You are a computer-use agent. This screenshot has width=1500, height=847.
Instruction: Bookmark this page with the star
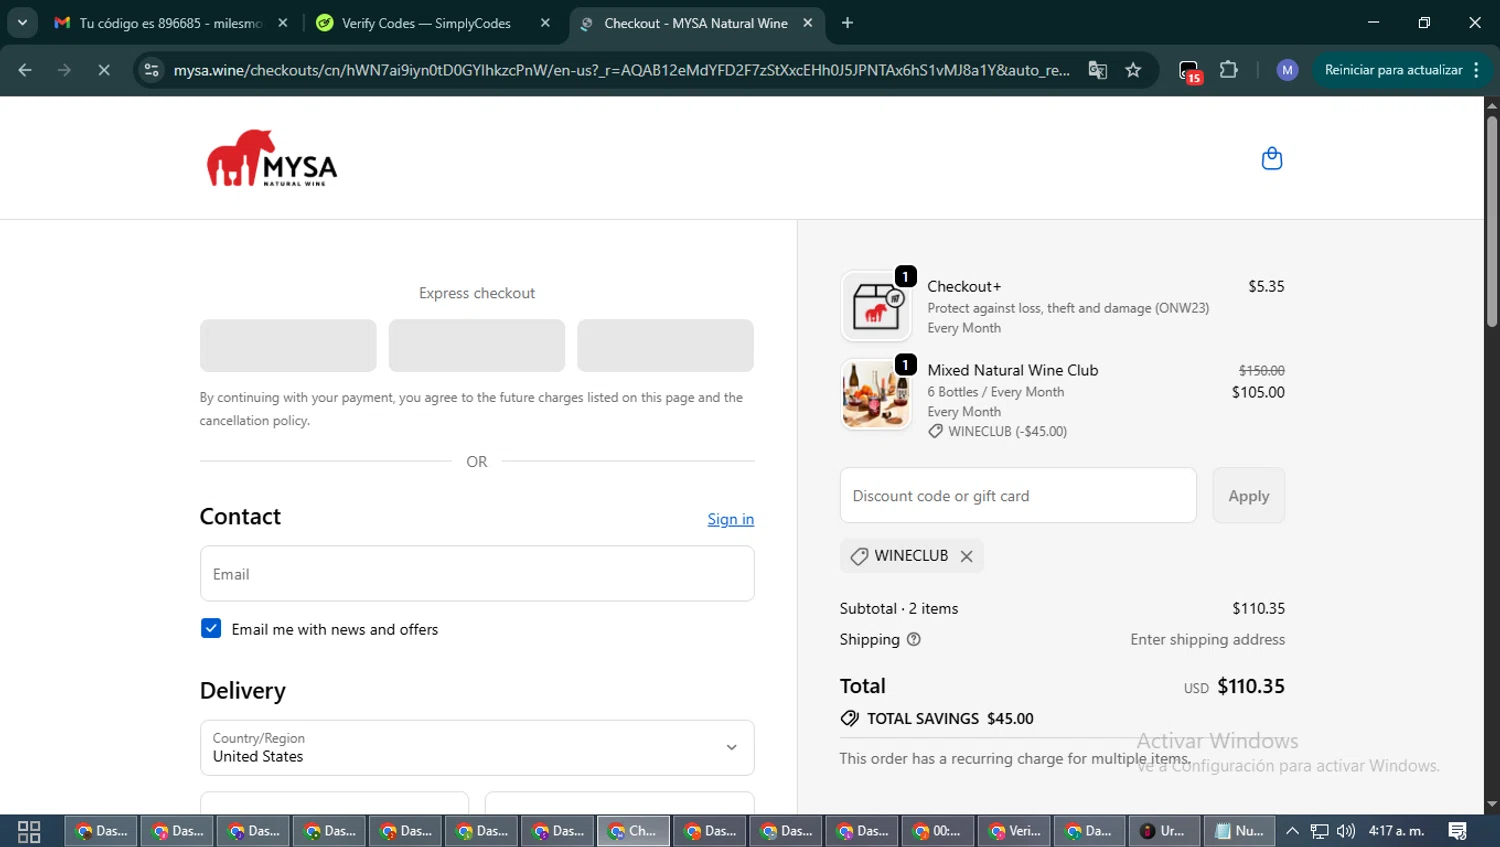1133,70
